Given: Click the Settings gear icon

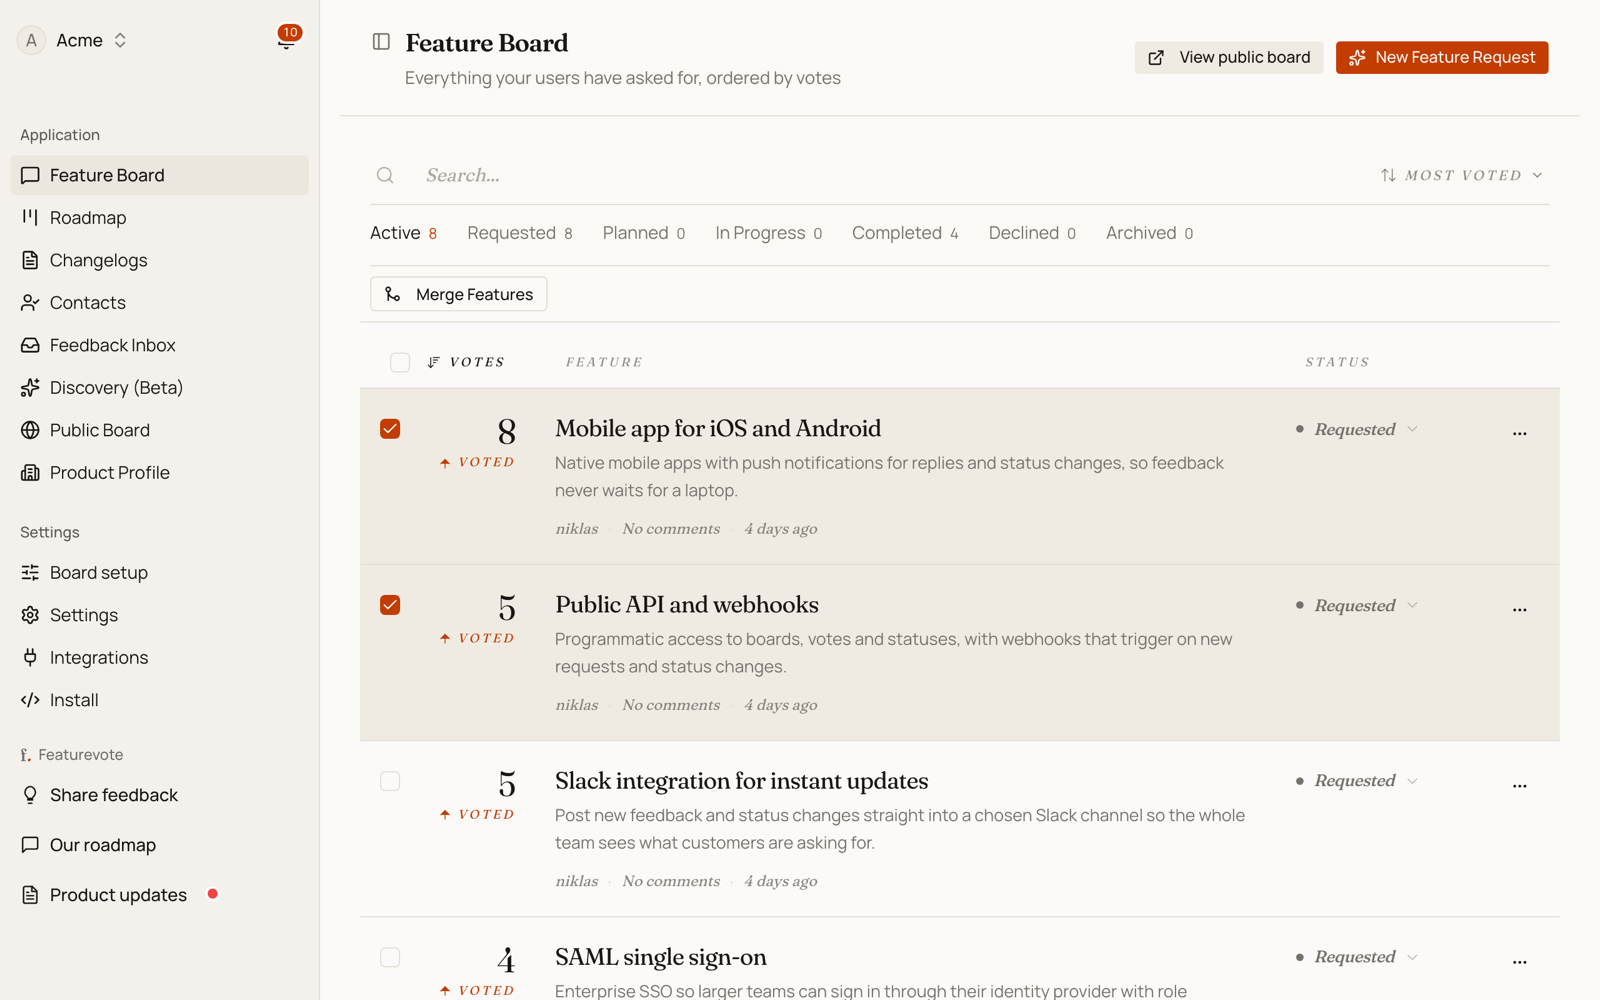Looking at the screenshot, I should (x=30, y=615).
